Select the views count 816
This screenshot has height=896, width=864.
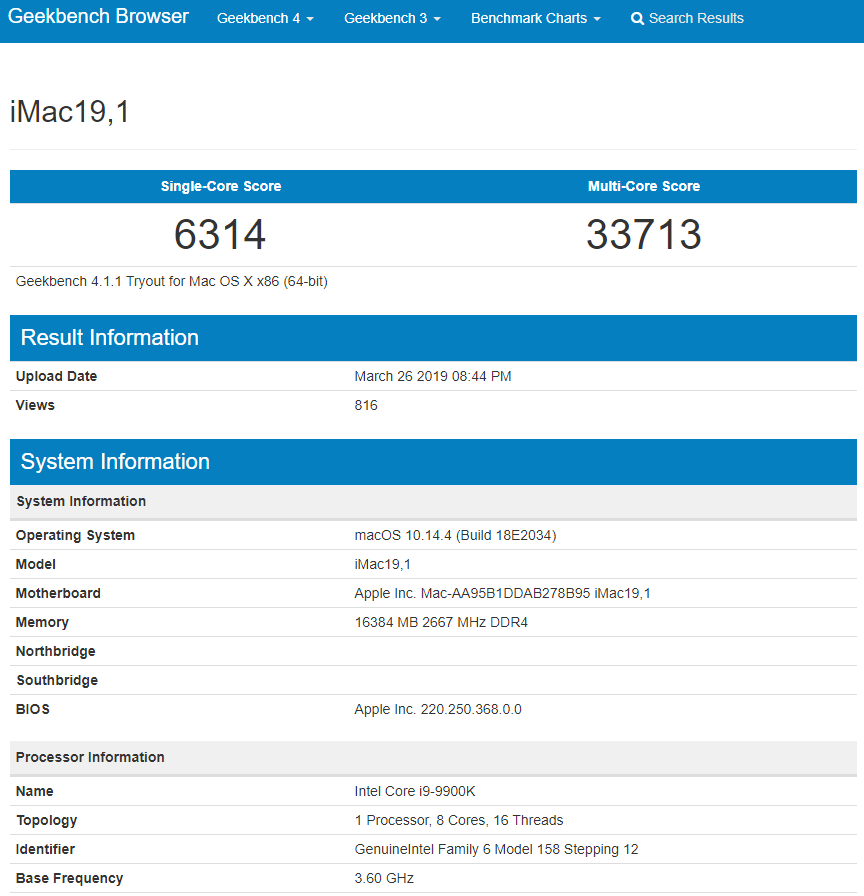pyautogui.click(x=366, y=406)
